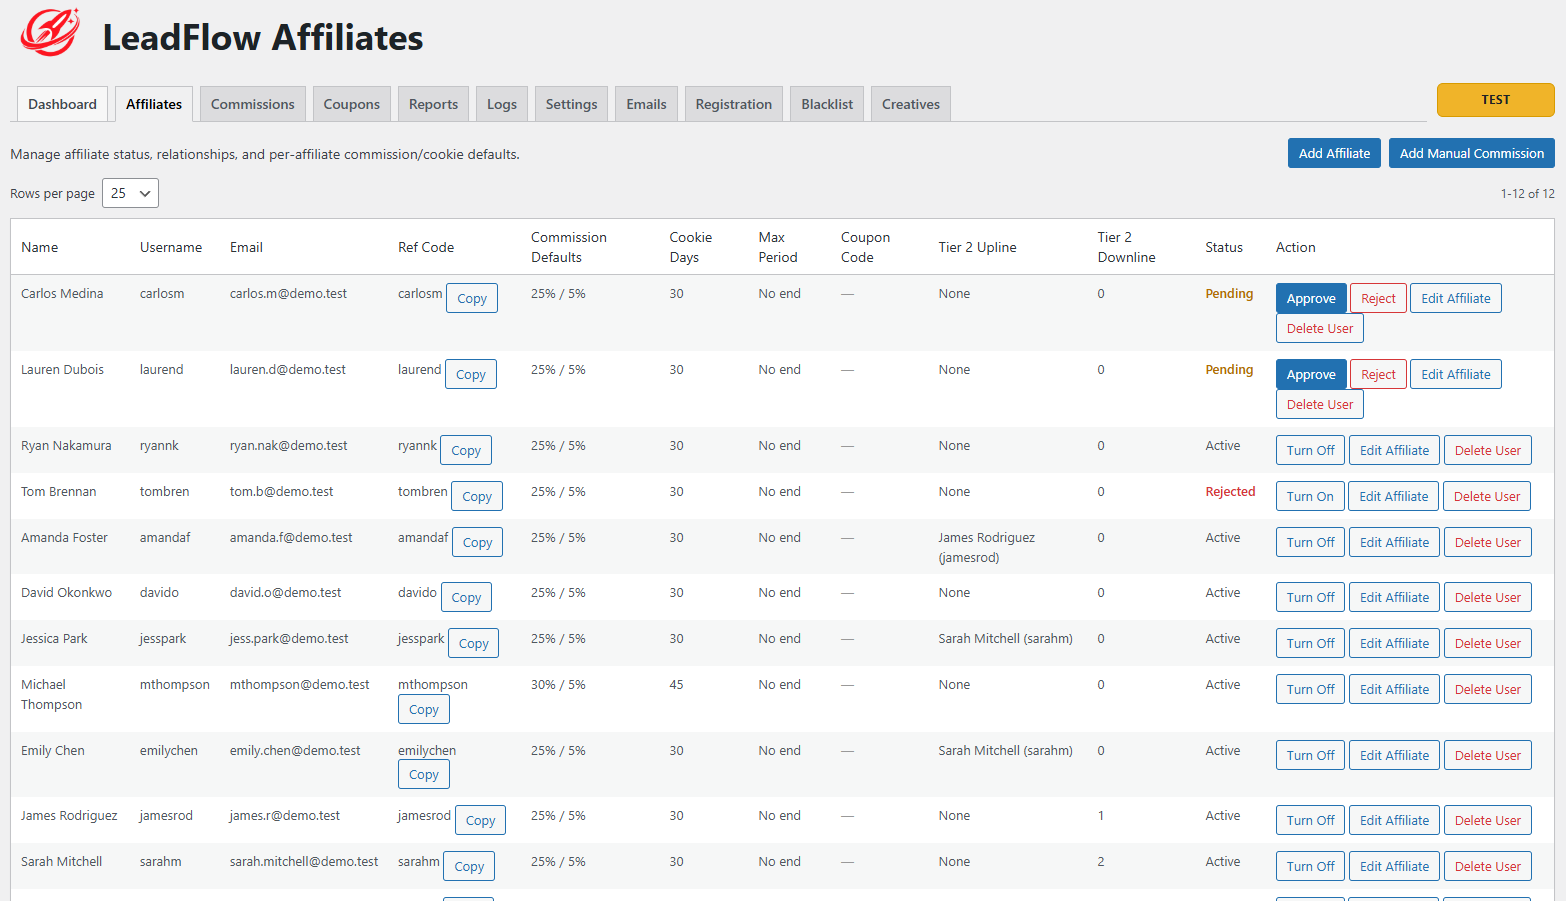This screenshot has width=1566, height=901.
Task: Turn Off Sarah Mitchell's affiliate status
Action: pyautogui.click(x=1310, y=865)
